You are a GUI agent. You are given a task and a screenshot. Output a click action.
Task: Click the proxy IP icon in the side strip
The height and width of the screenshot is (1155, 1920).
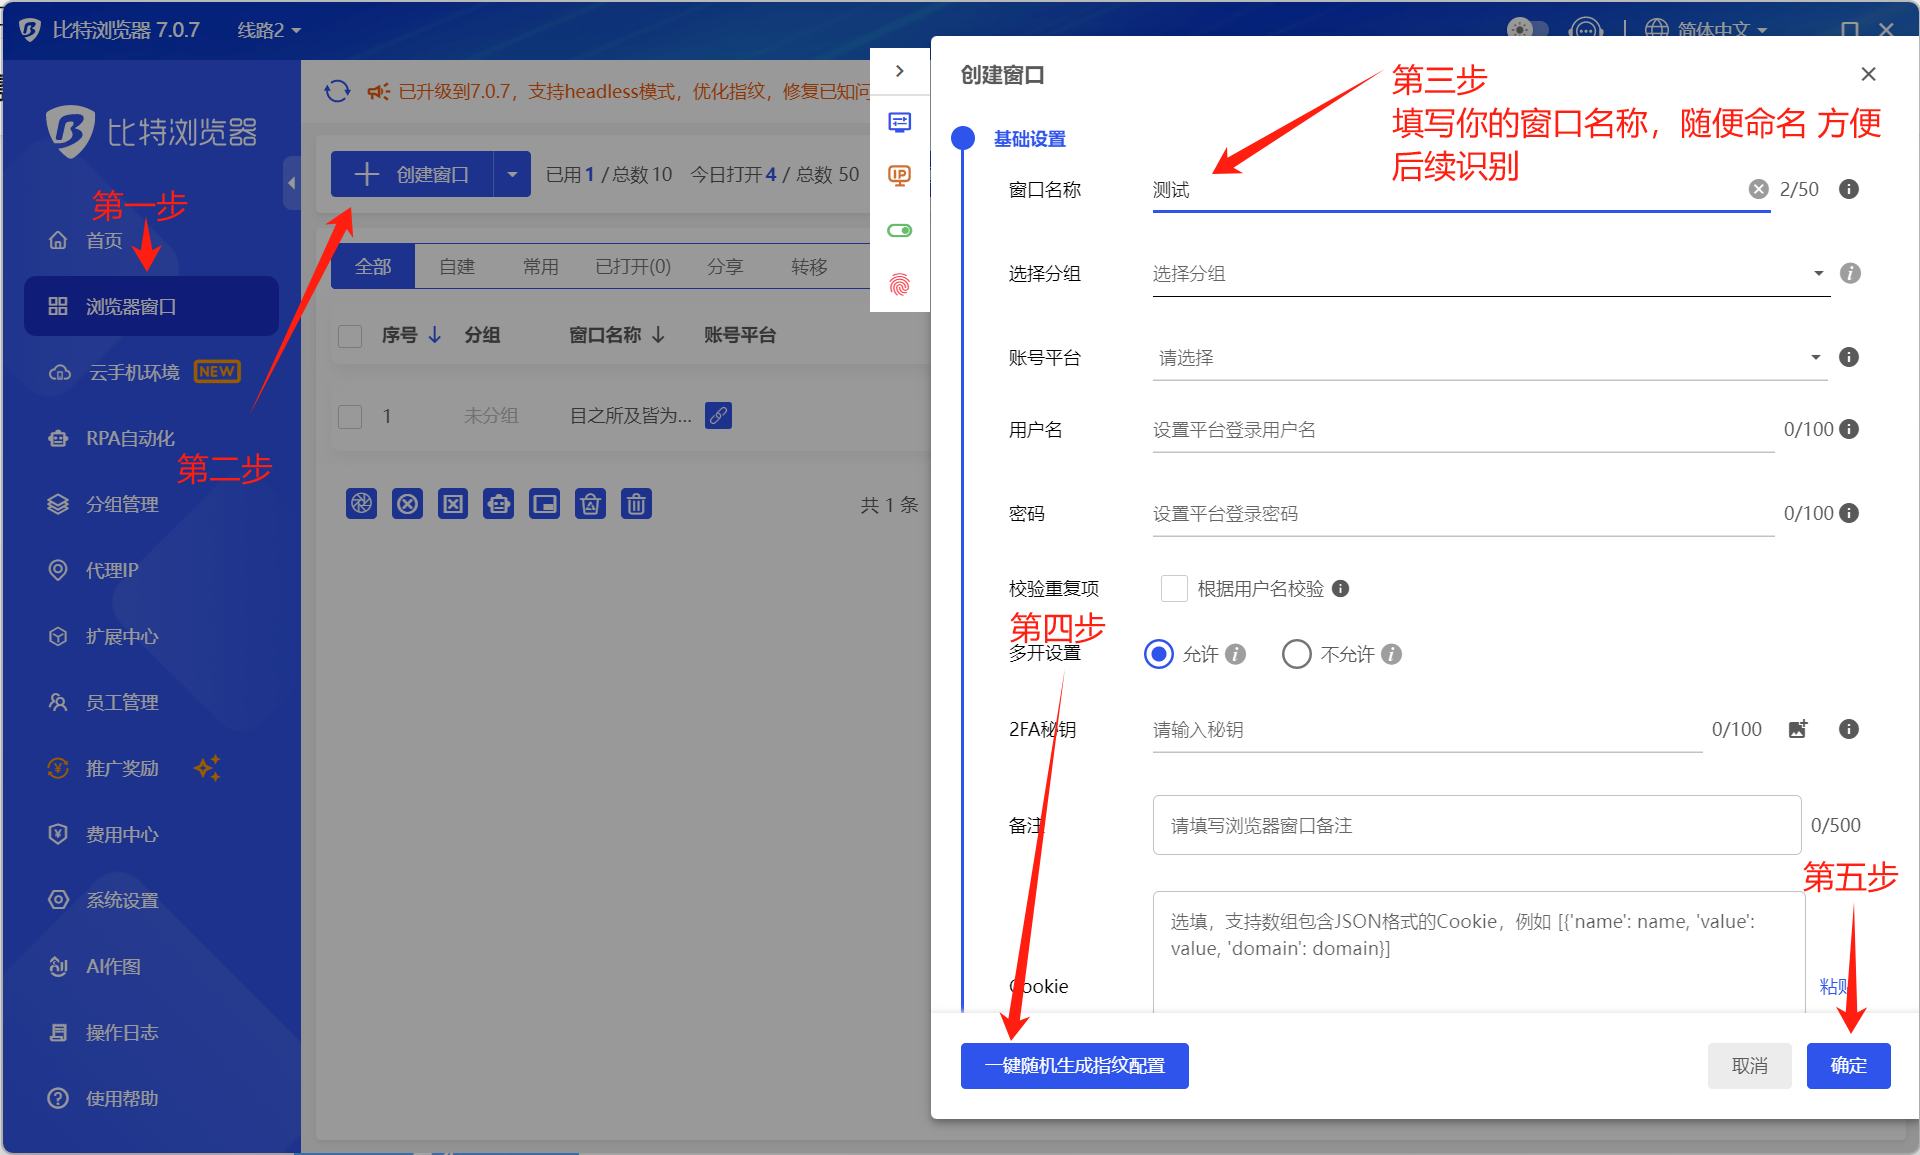[x=899, y=176]
